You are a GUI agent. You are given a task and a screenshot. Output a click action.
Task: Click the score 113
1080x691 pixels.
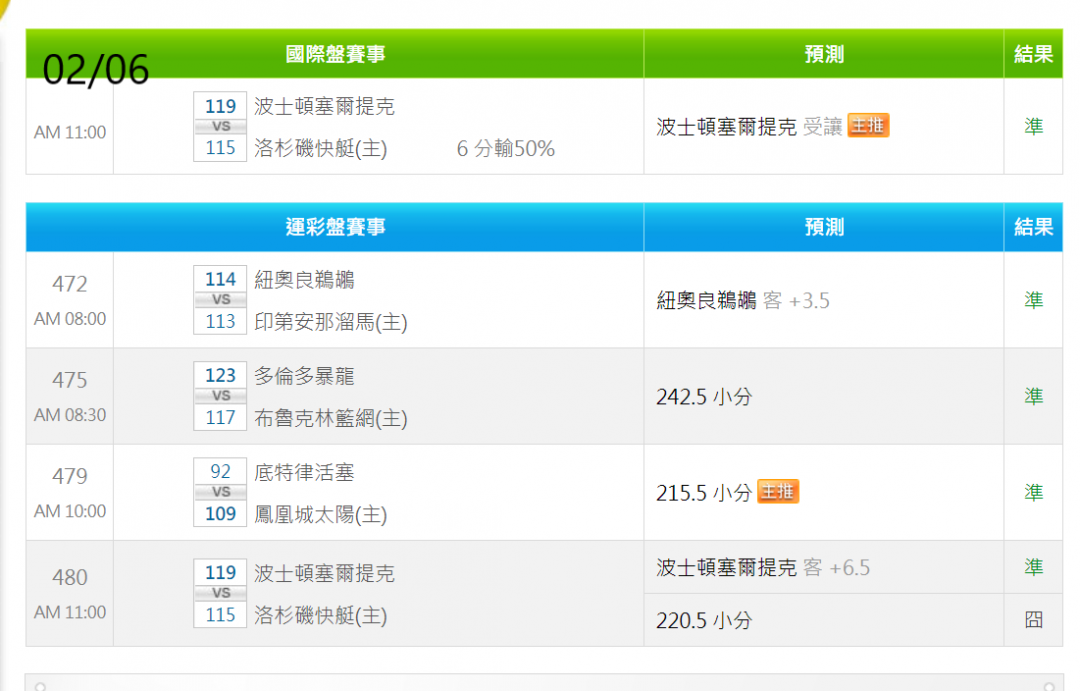coord(220,321)
